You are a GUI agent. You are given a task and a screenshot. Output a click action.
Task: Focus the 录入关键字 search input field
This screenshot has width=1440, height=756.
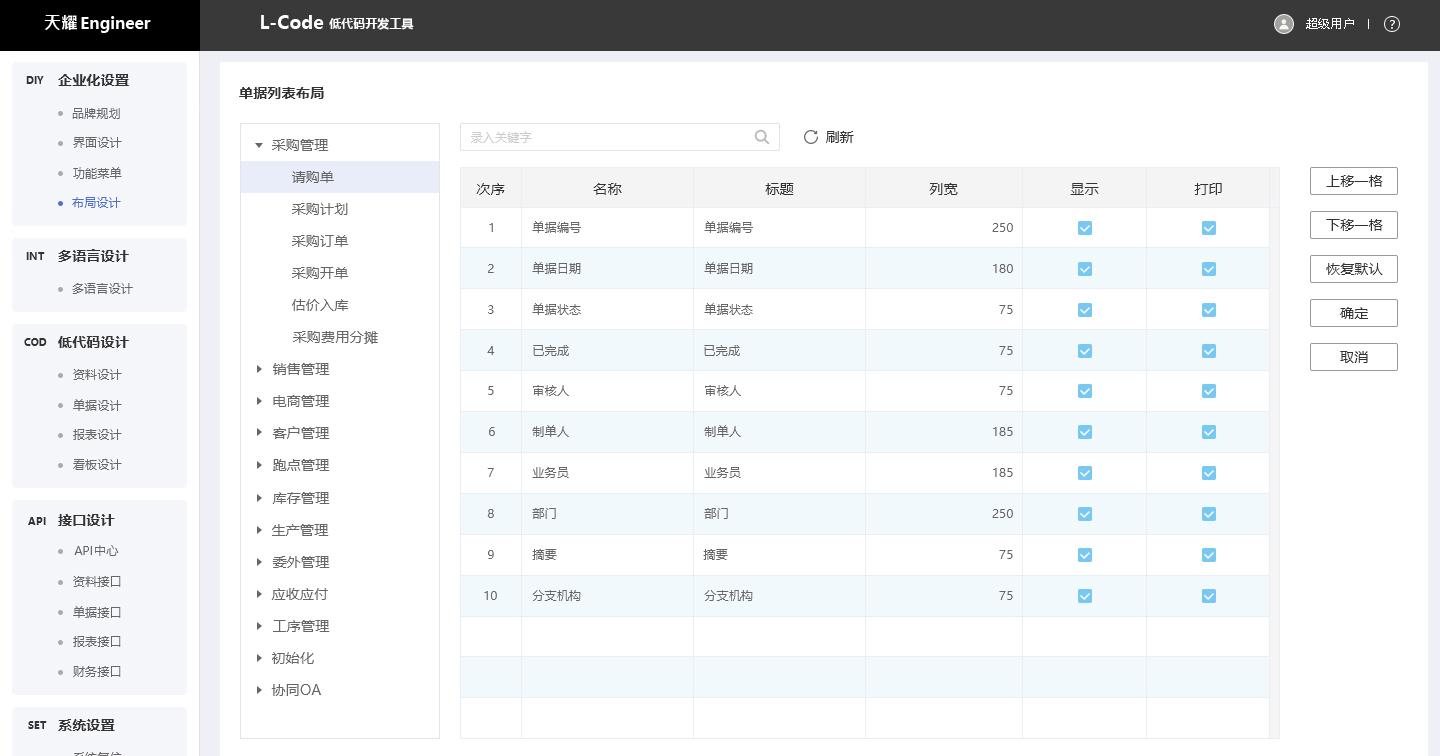[608, 137]
